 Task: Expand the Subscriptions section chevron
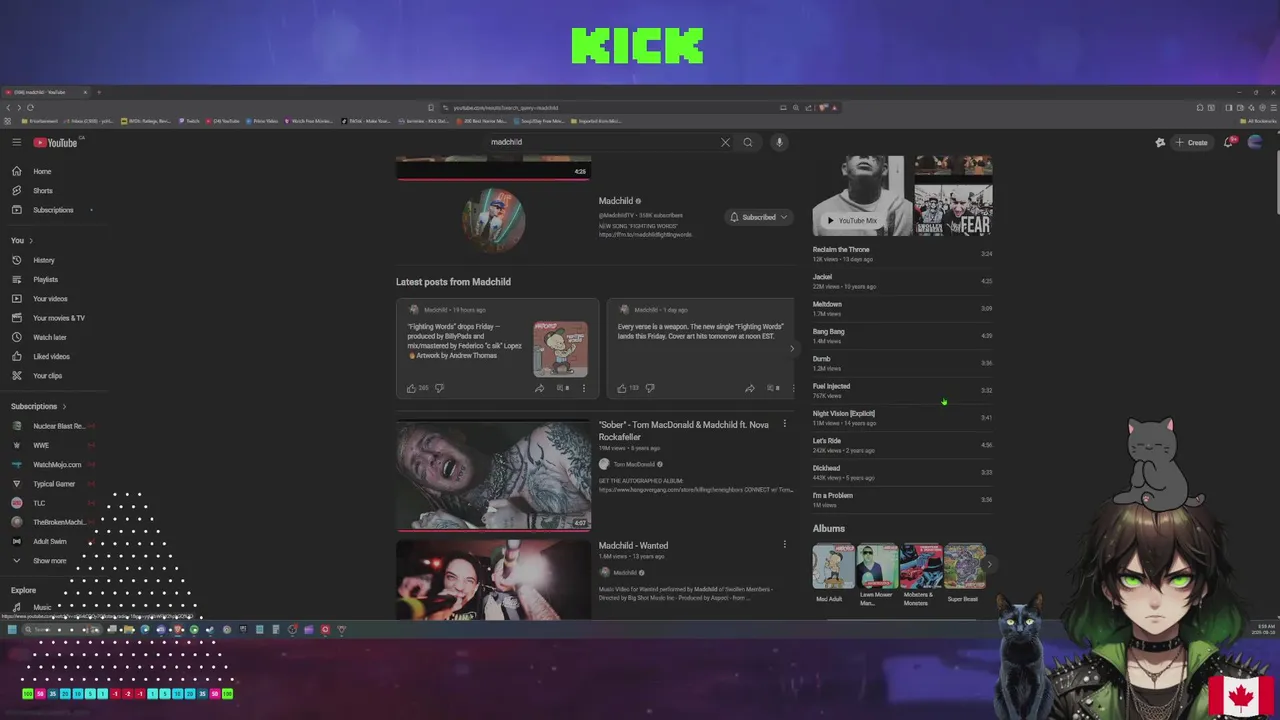64,406
